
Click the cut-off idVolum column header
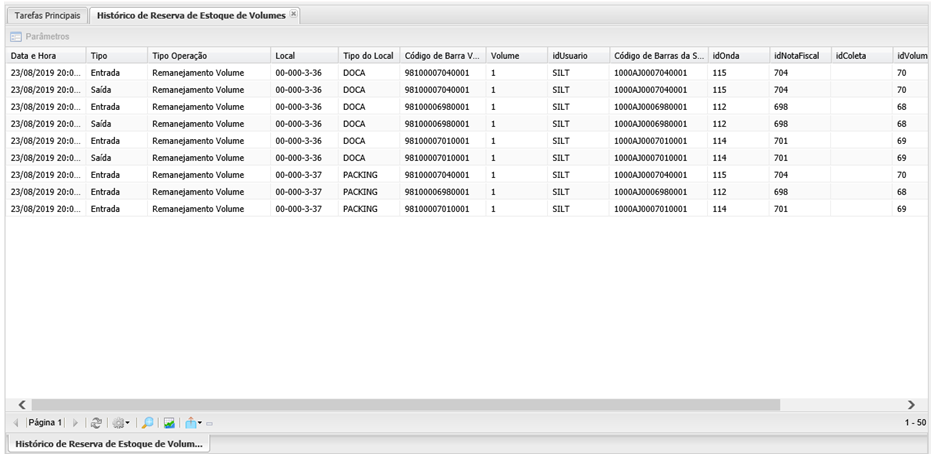pos(911,56)
